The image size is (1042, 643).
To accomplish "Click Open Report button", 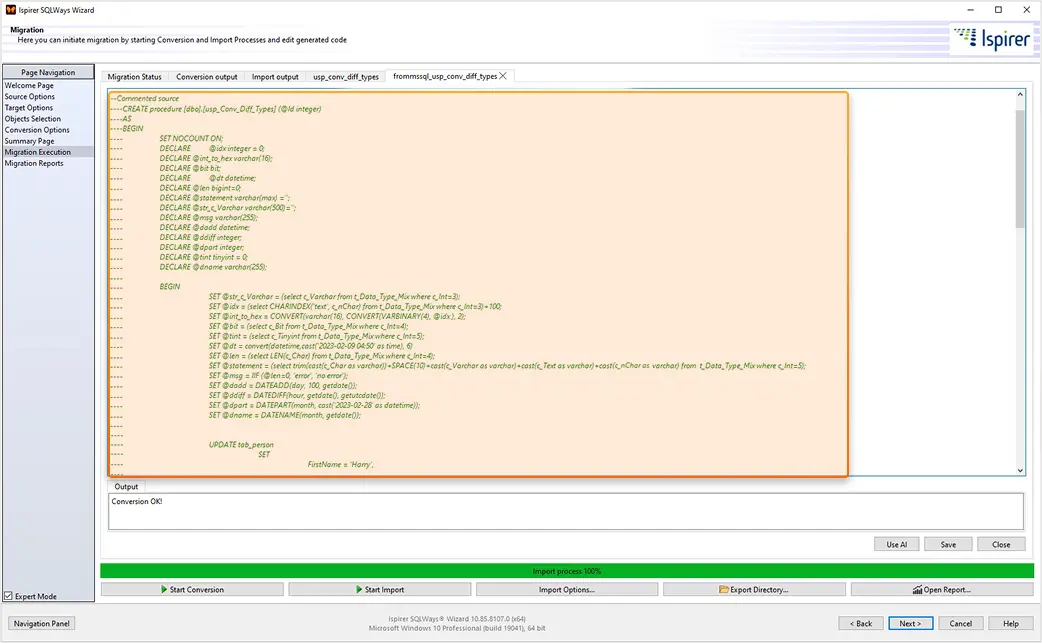I will 942,589.
